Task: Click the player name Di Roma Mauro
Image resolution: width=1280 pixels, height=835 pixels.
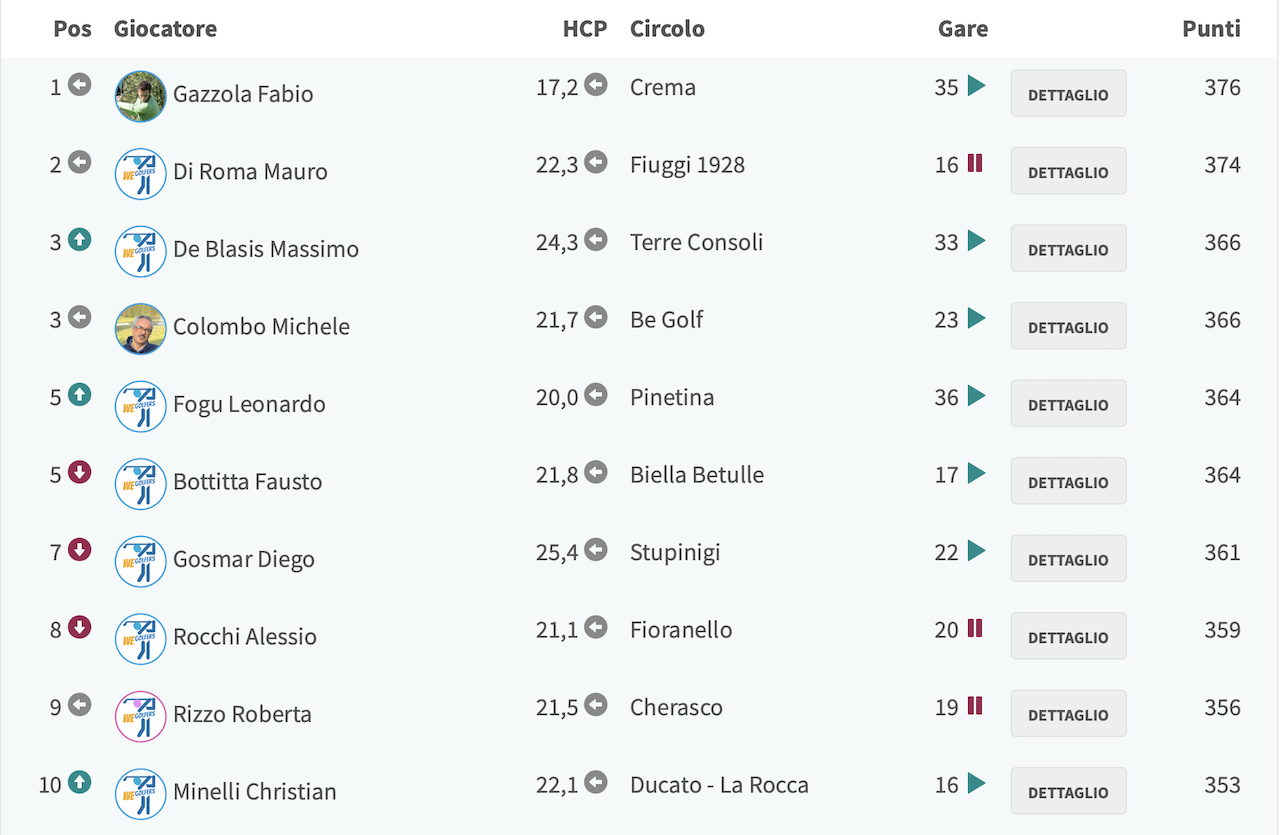Action: pyautogui.click(x=250, y=171)
